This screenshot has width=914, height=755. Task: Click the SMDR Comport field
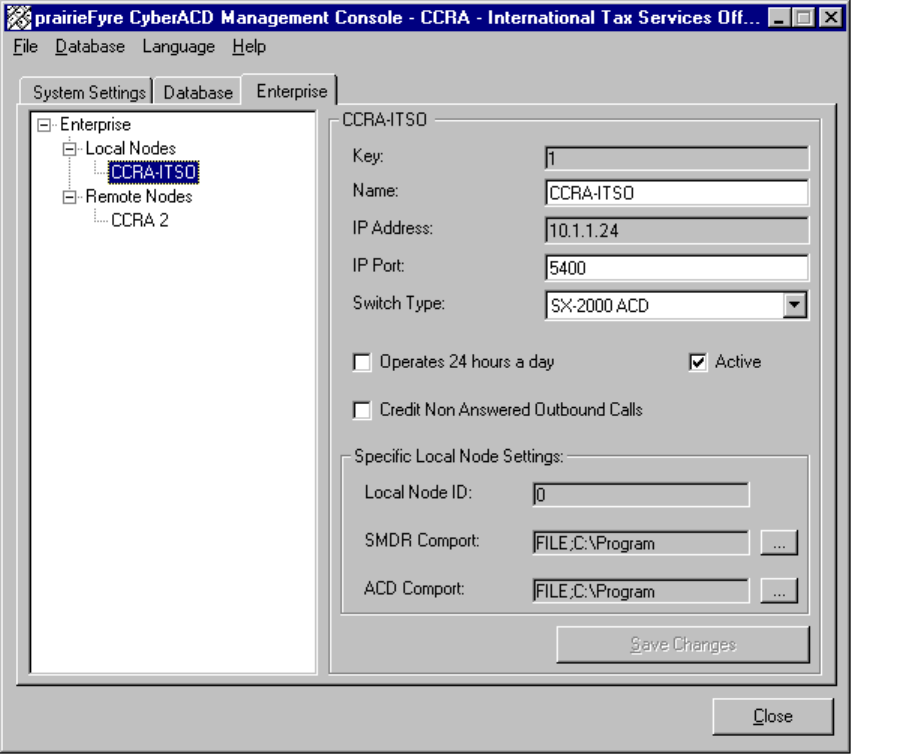click(641, 543)
